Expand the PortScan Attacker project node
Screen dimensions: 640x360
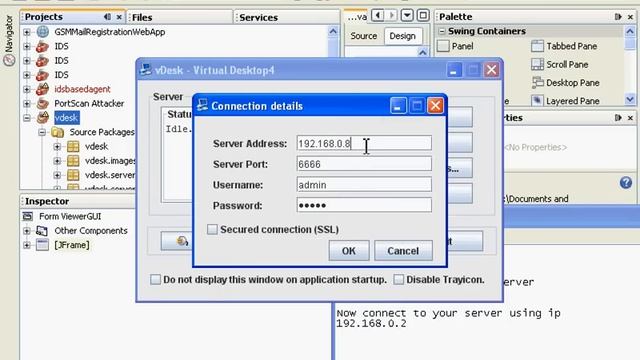coord(27,103)
